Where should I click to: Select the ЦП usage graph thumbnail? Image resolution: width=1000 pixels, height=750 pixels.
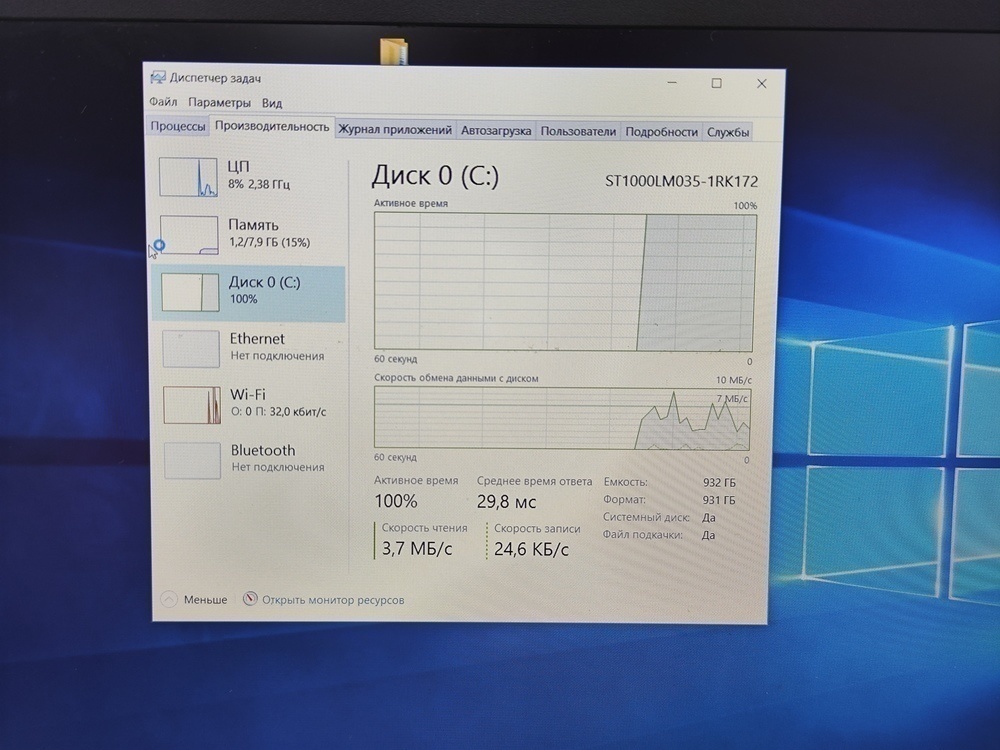pos(188,177)
